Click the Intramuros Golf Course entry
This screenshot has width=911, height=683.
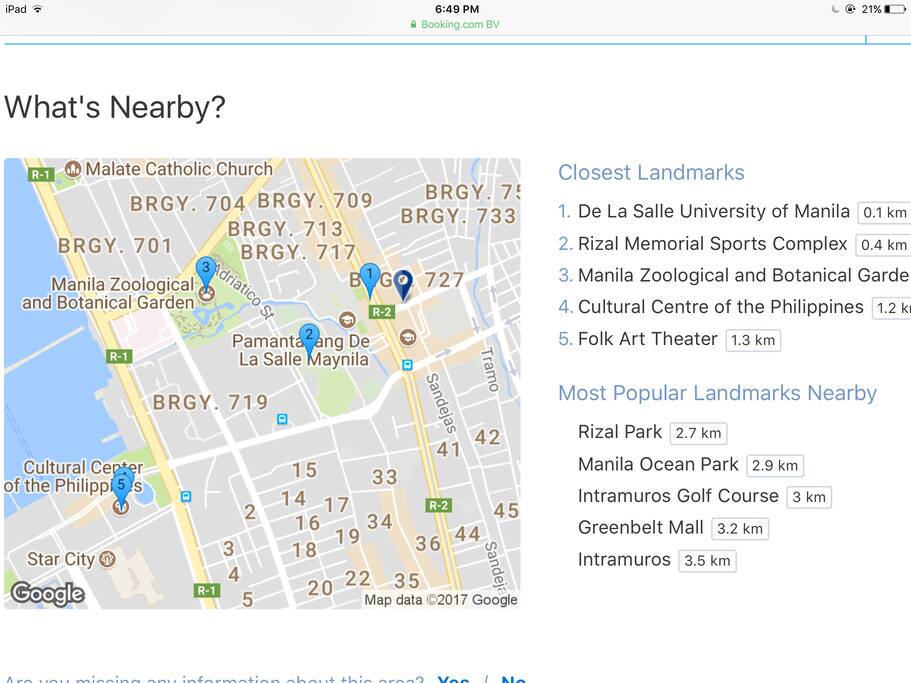click(x=678, y=496)
